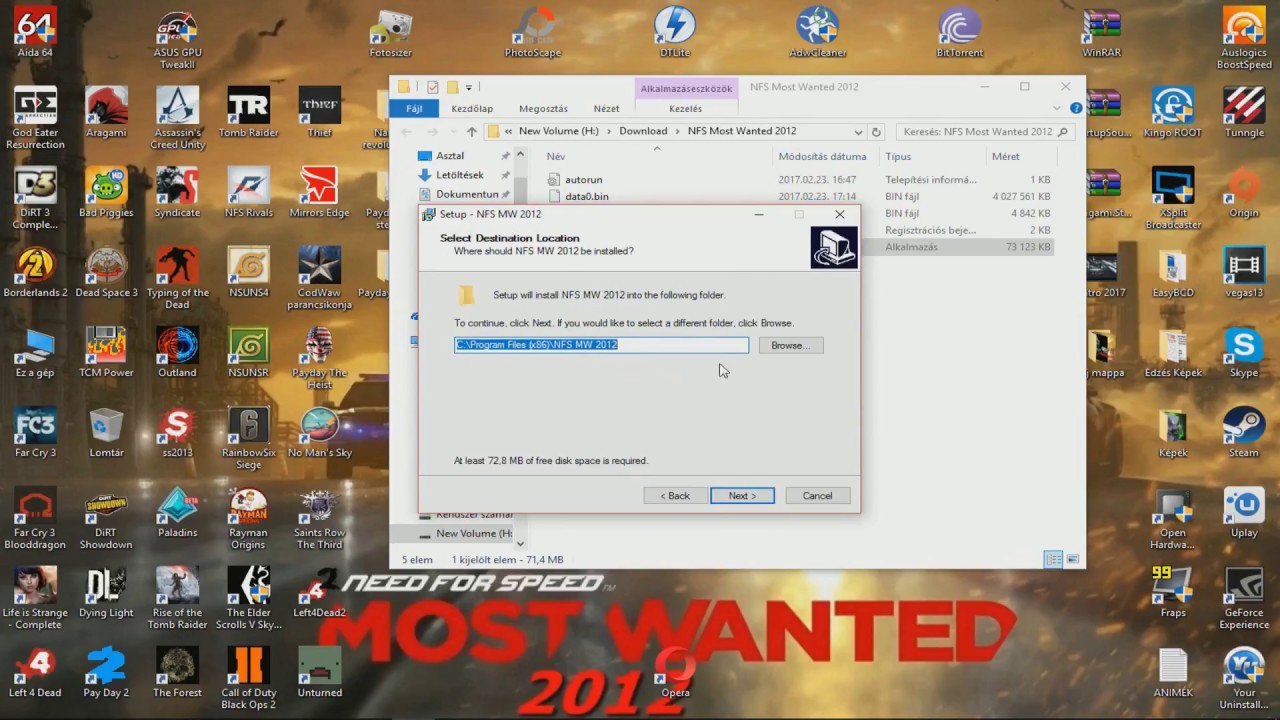The image size is (1280, 720).
Task: Click the Explorer up-directory arrow
Action: (472, 131)
